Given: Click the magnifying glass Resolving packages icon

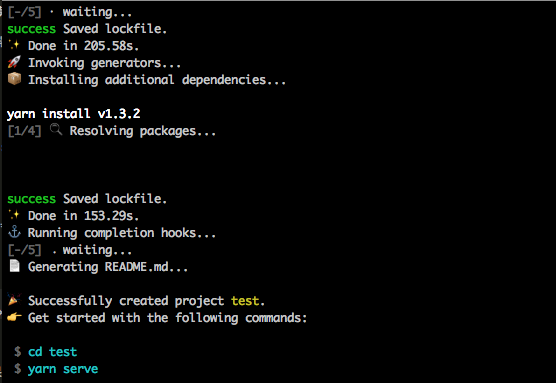Looking at the screenshot, I should tap(56, 130).
